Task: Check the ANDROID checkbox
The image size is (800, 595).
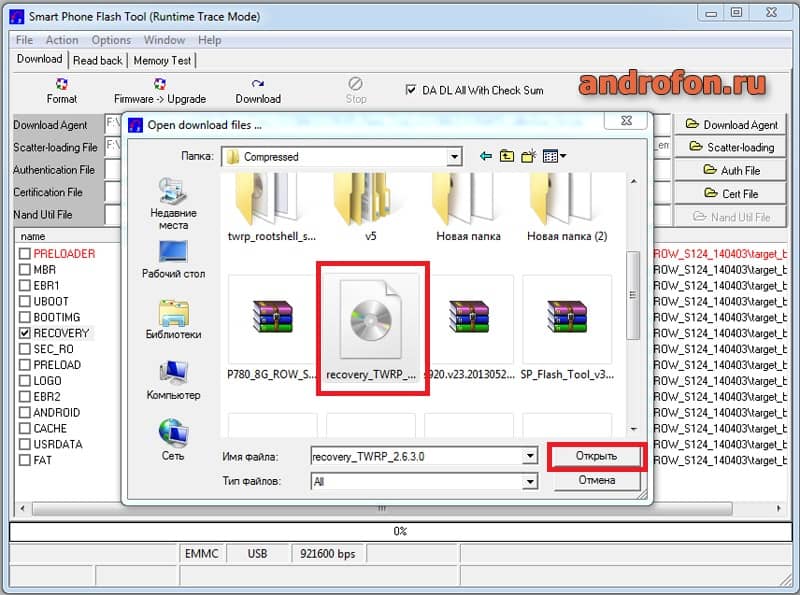Action: click(24, 412)
